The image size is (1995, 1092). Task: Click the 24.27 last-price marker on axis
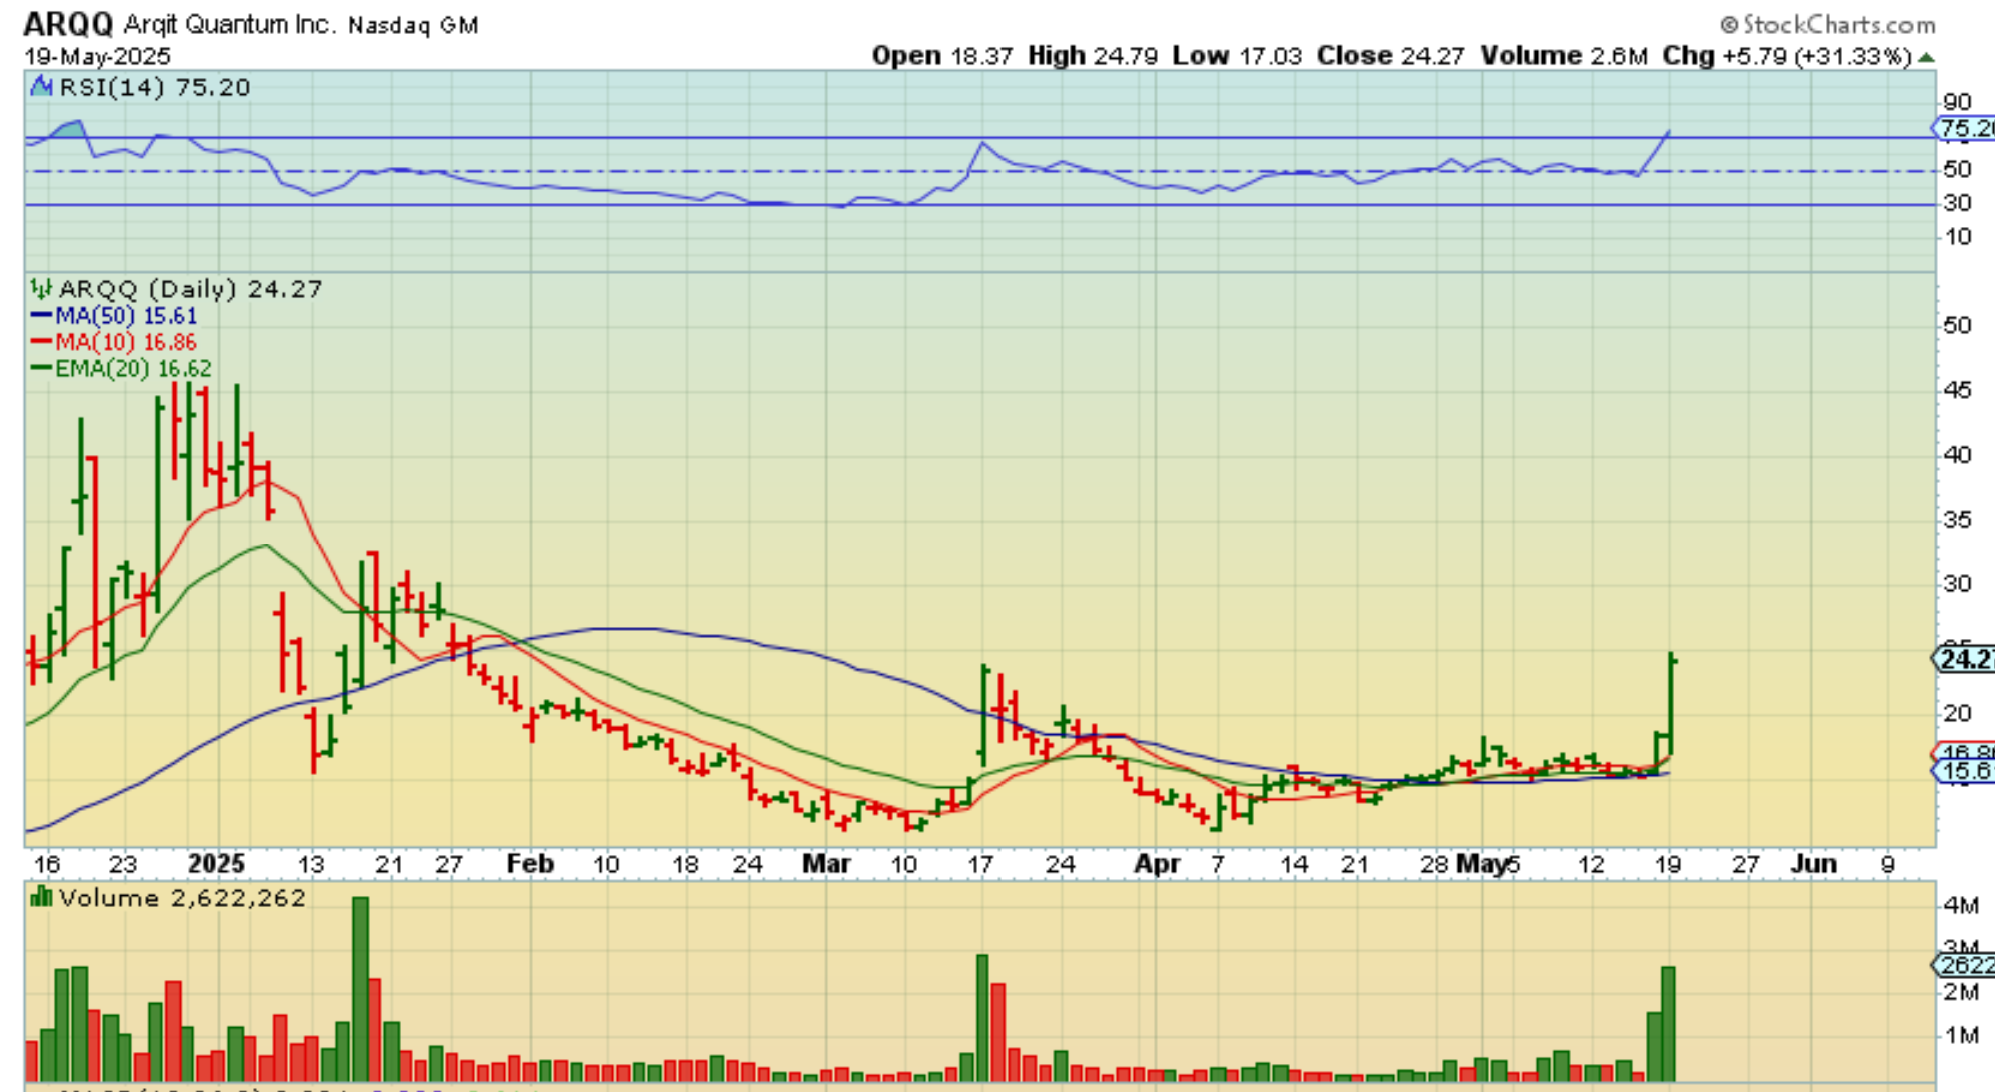click(x=1964, y=659)
